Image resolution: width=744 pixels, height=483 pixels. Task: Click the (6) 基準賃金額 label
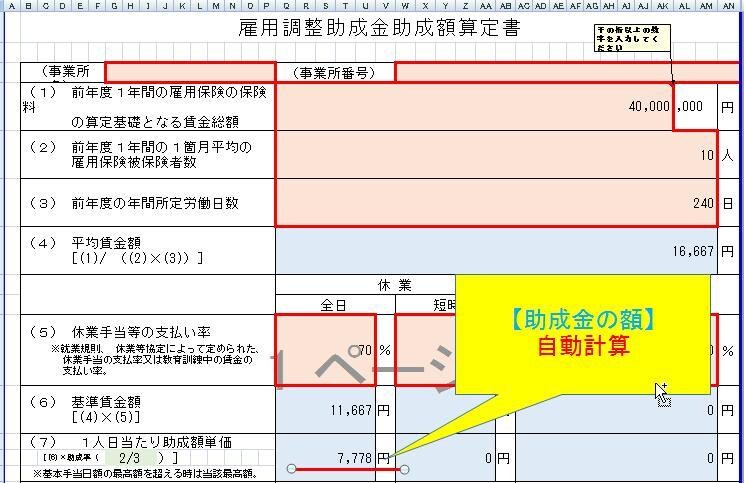85,409
